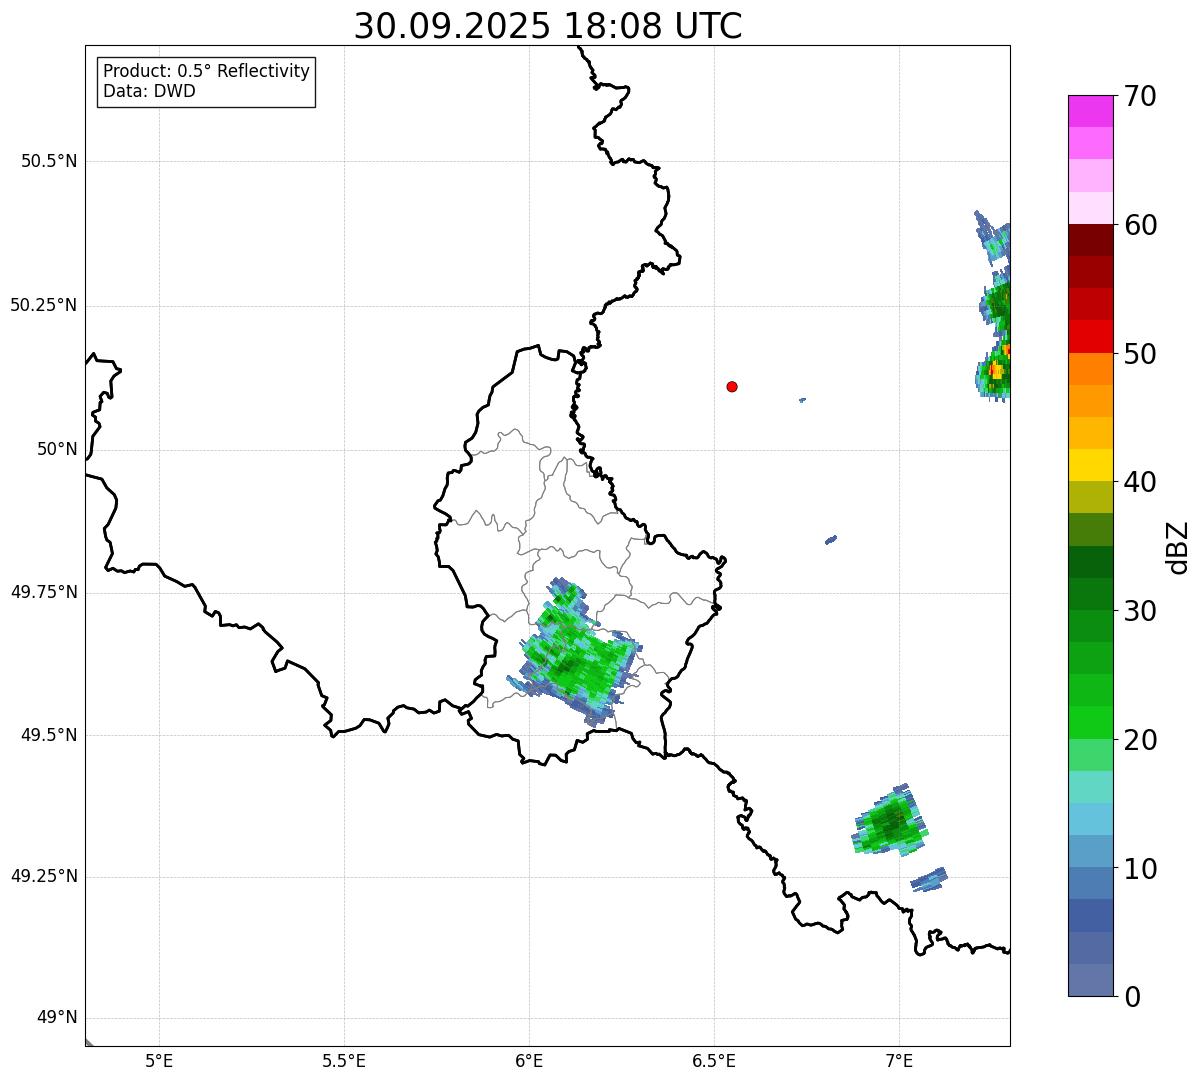Click the title "30.09.2025 18:08 UTC"
The height and width of the screenshot is (1081, 1202).
point(548,26)
